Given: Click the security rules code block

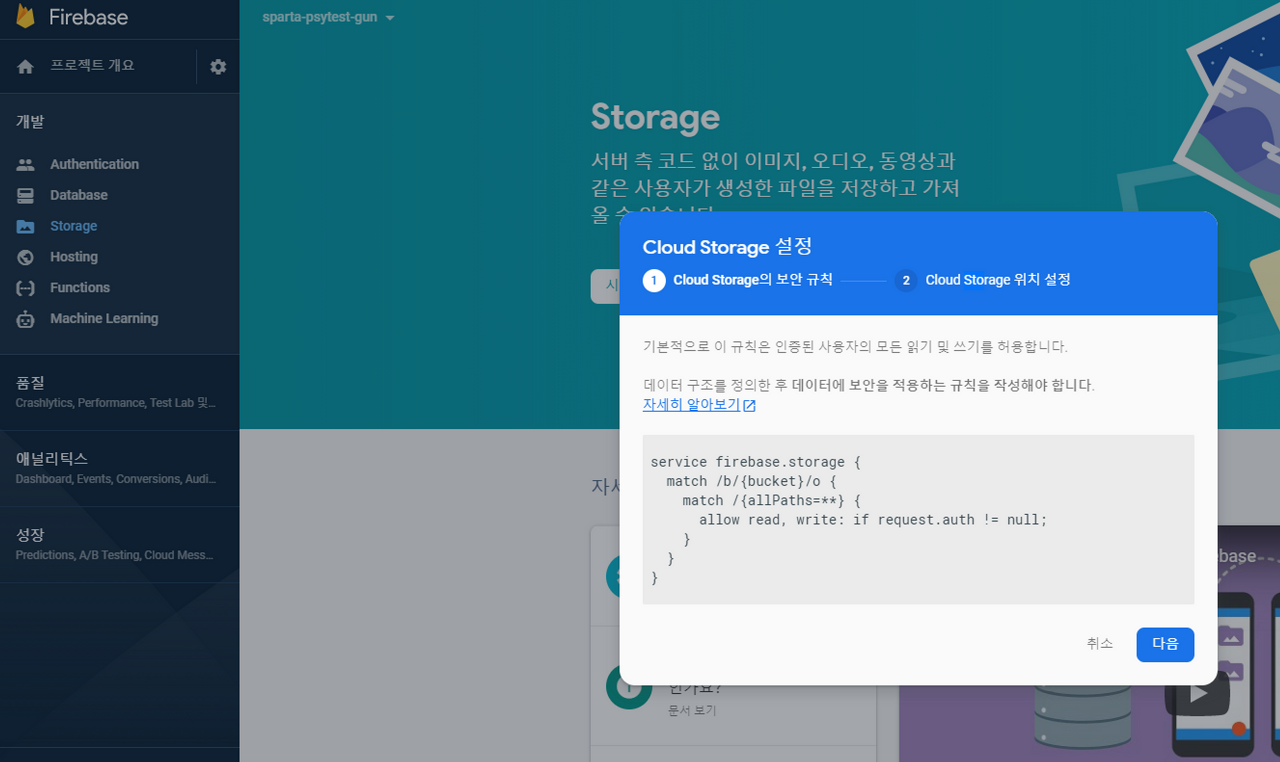Looking at the screenshot, I should click(918, 519).
